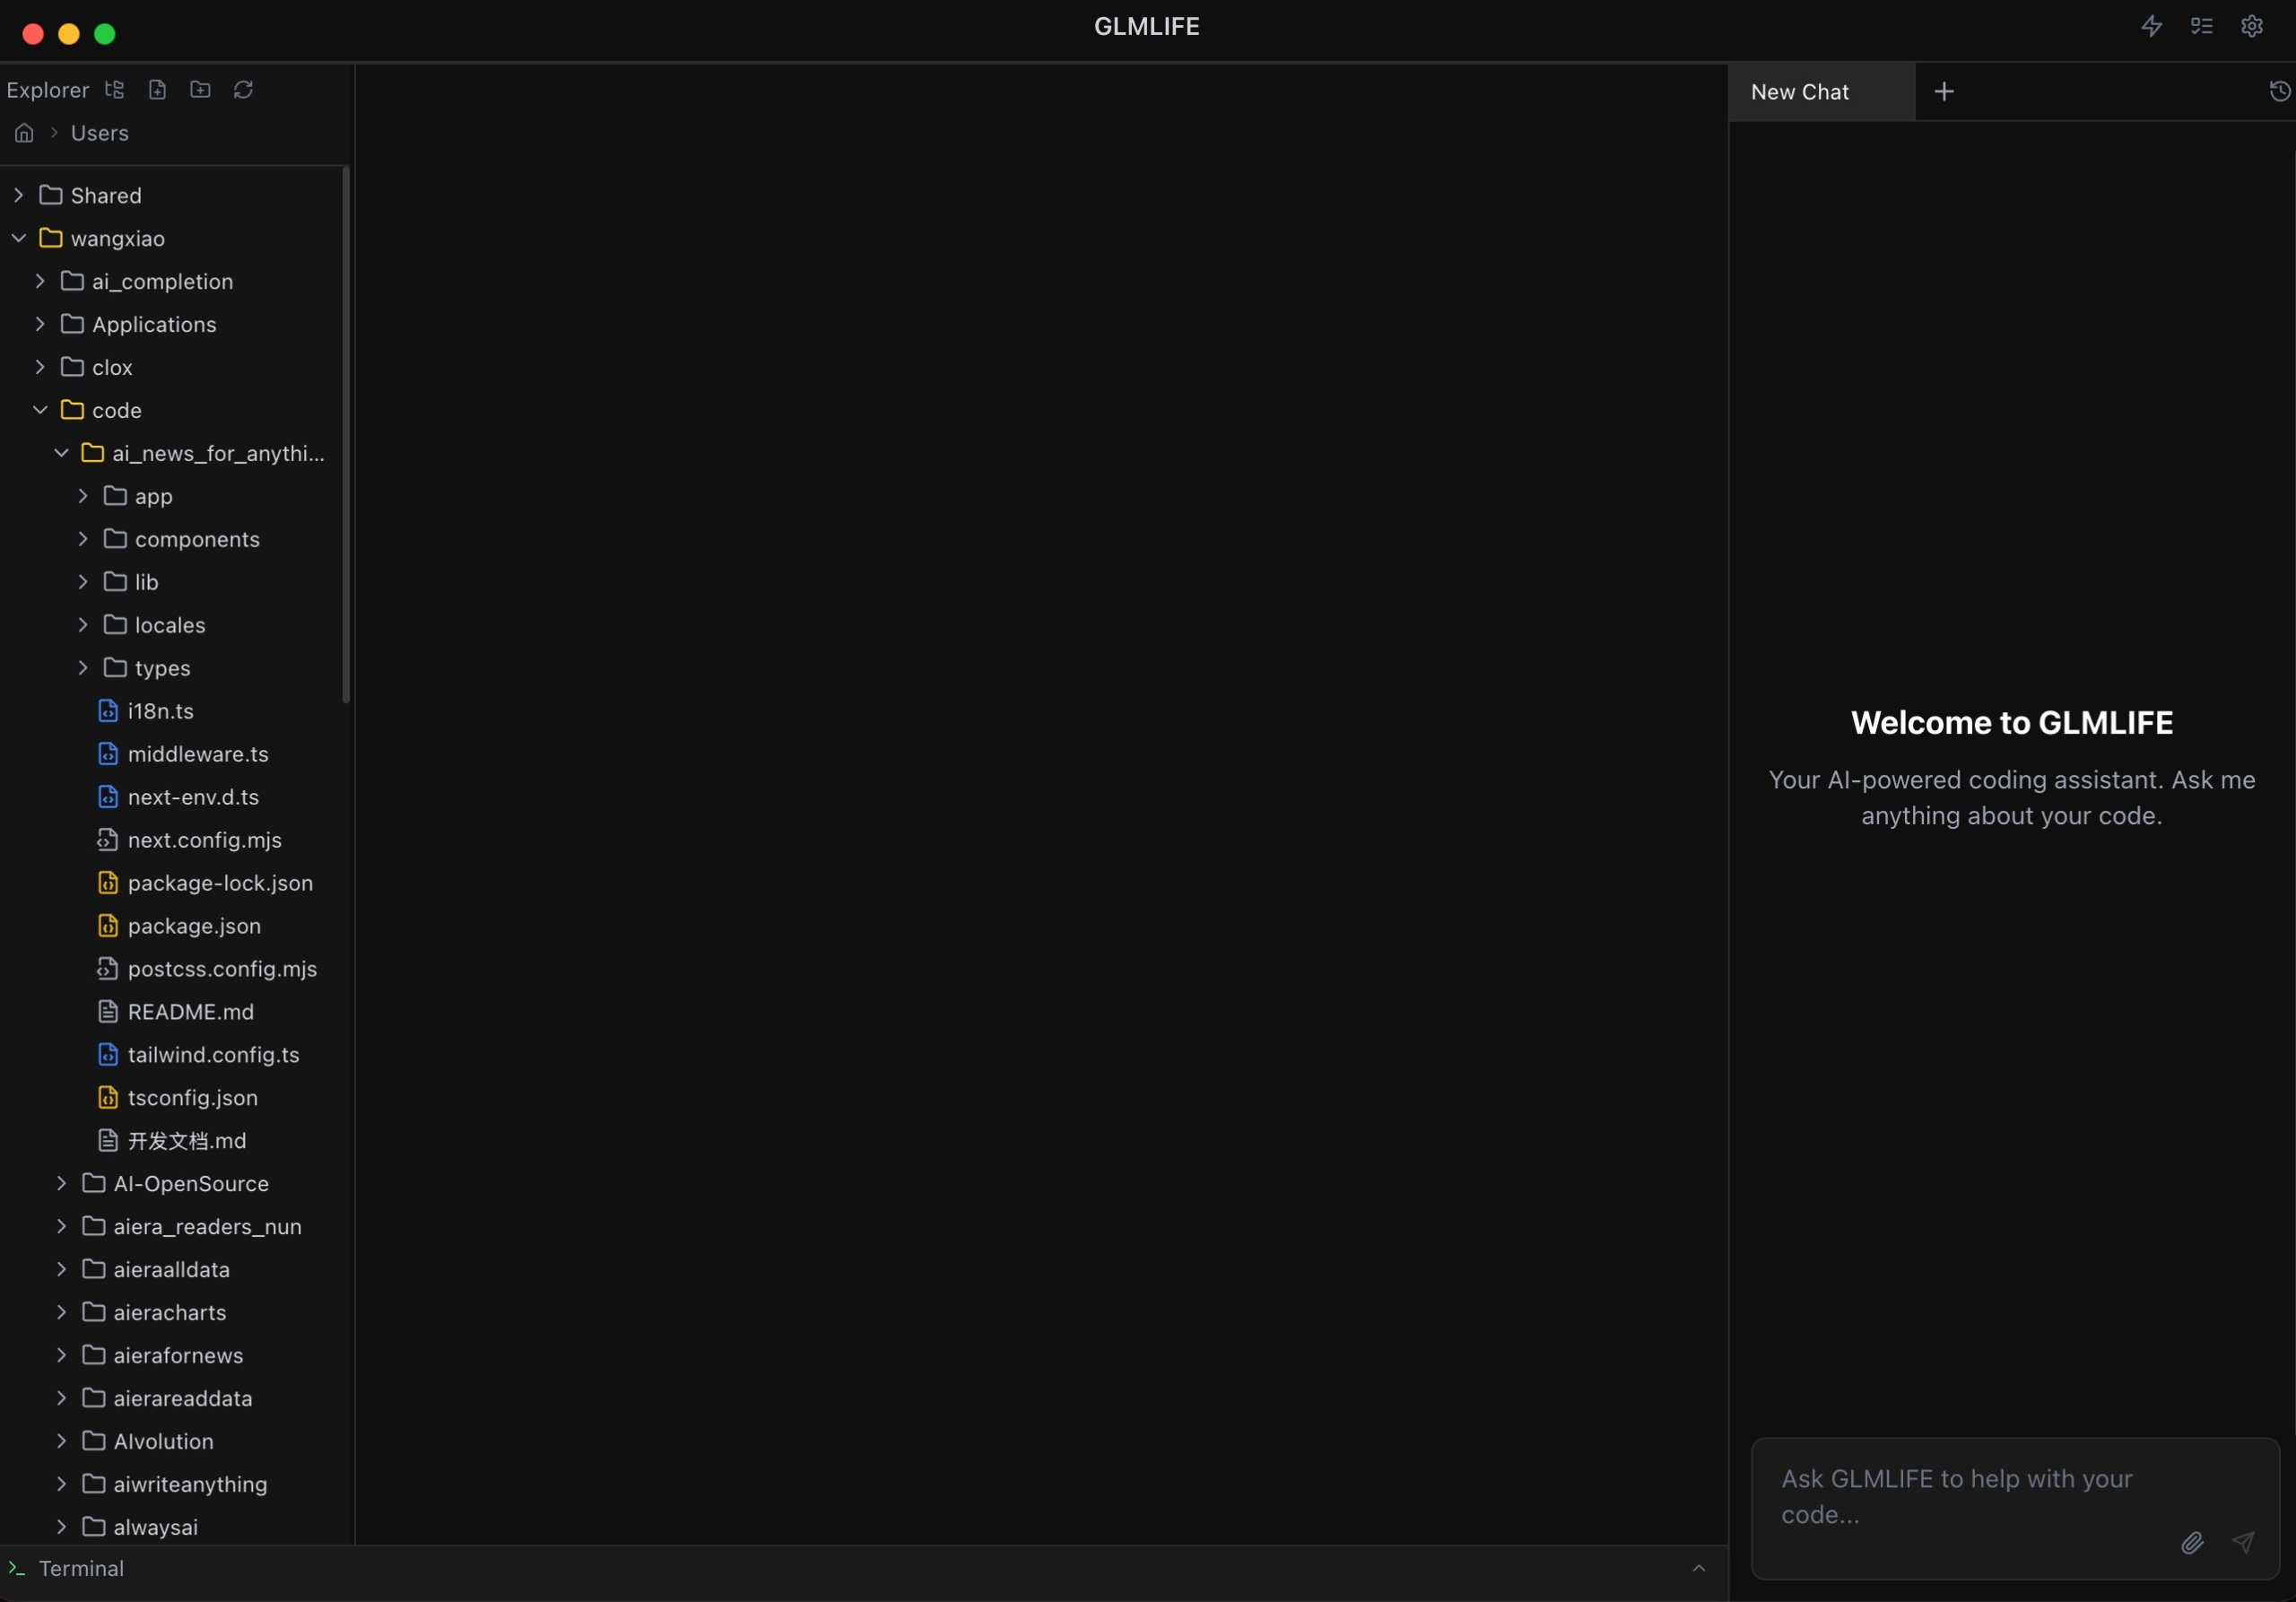Open chat history clock icon

click(x=2279, y=92)
